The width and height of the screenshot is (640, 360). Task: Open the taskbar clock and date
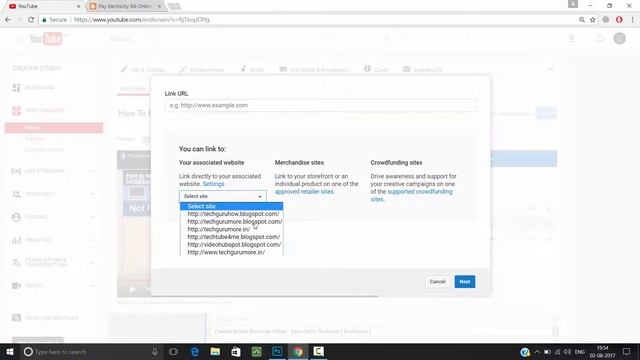(602, 351)
